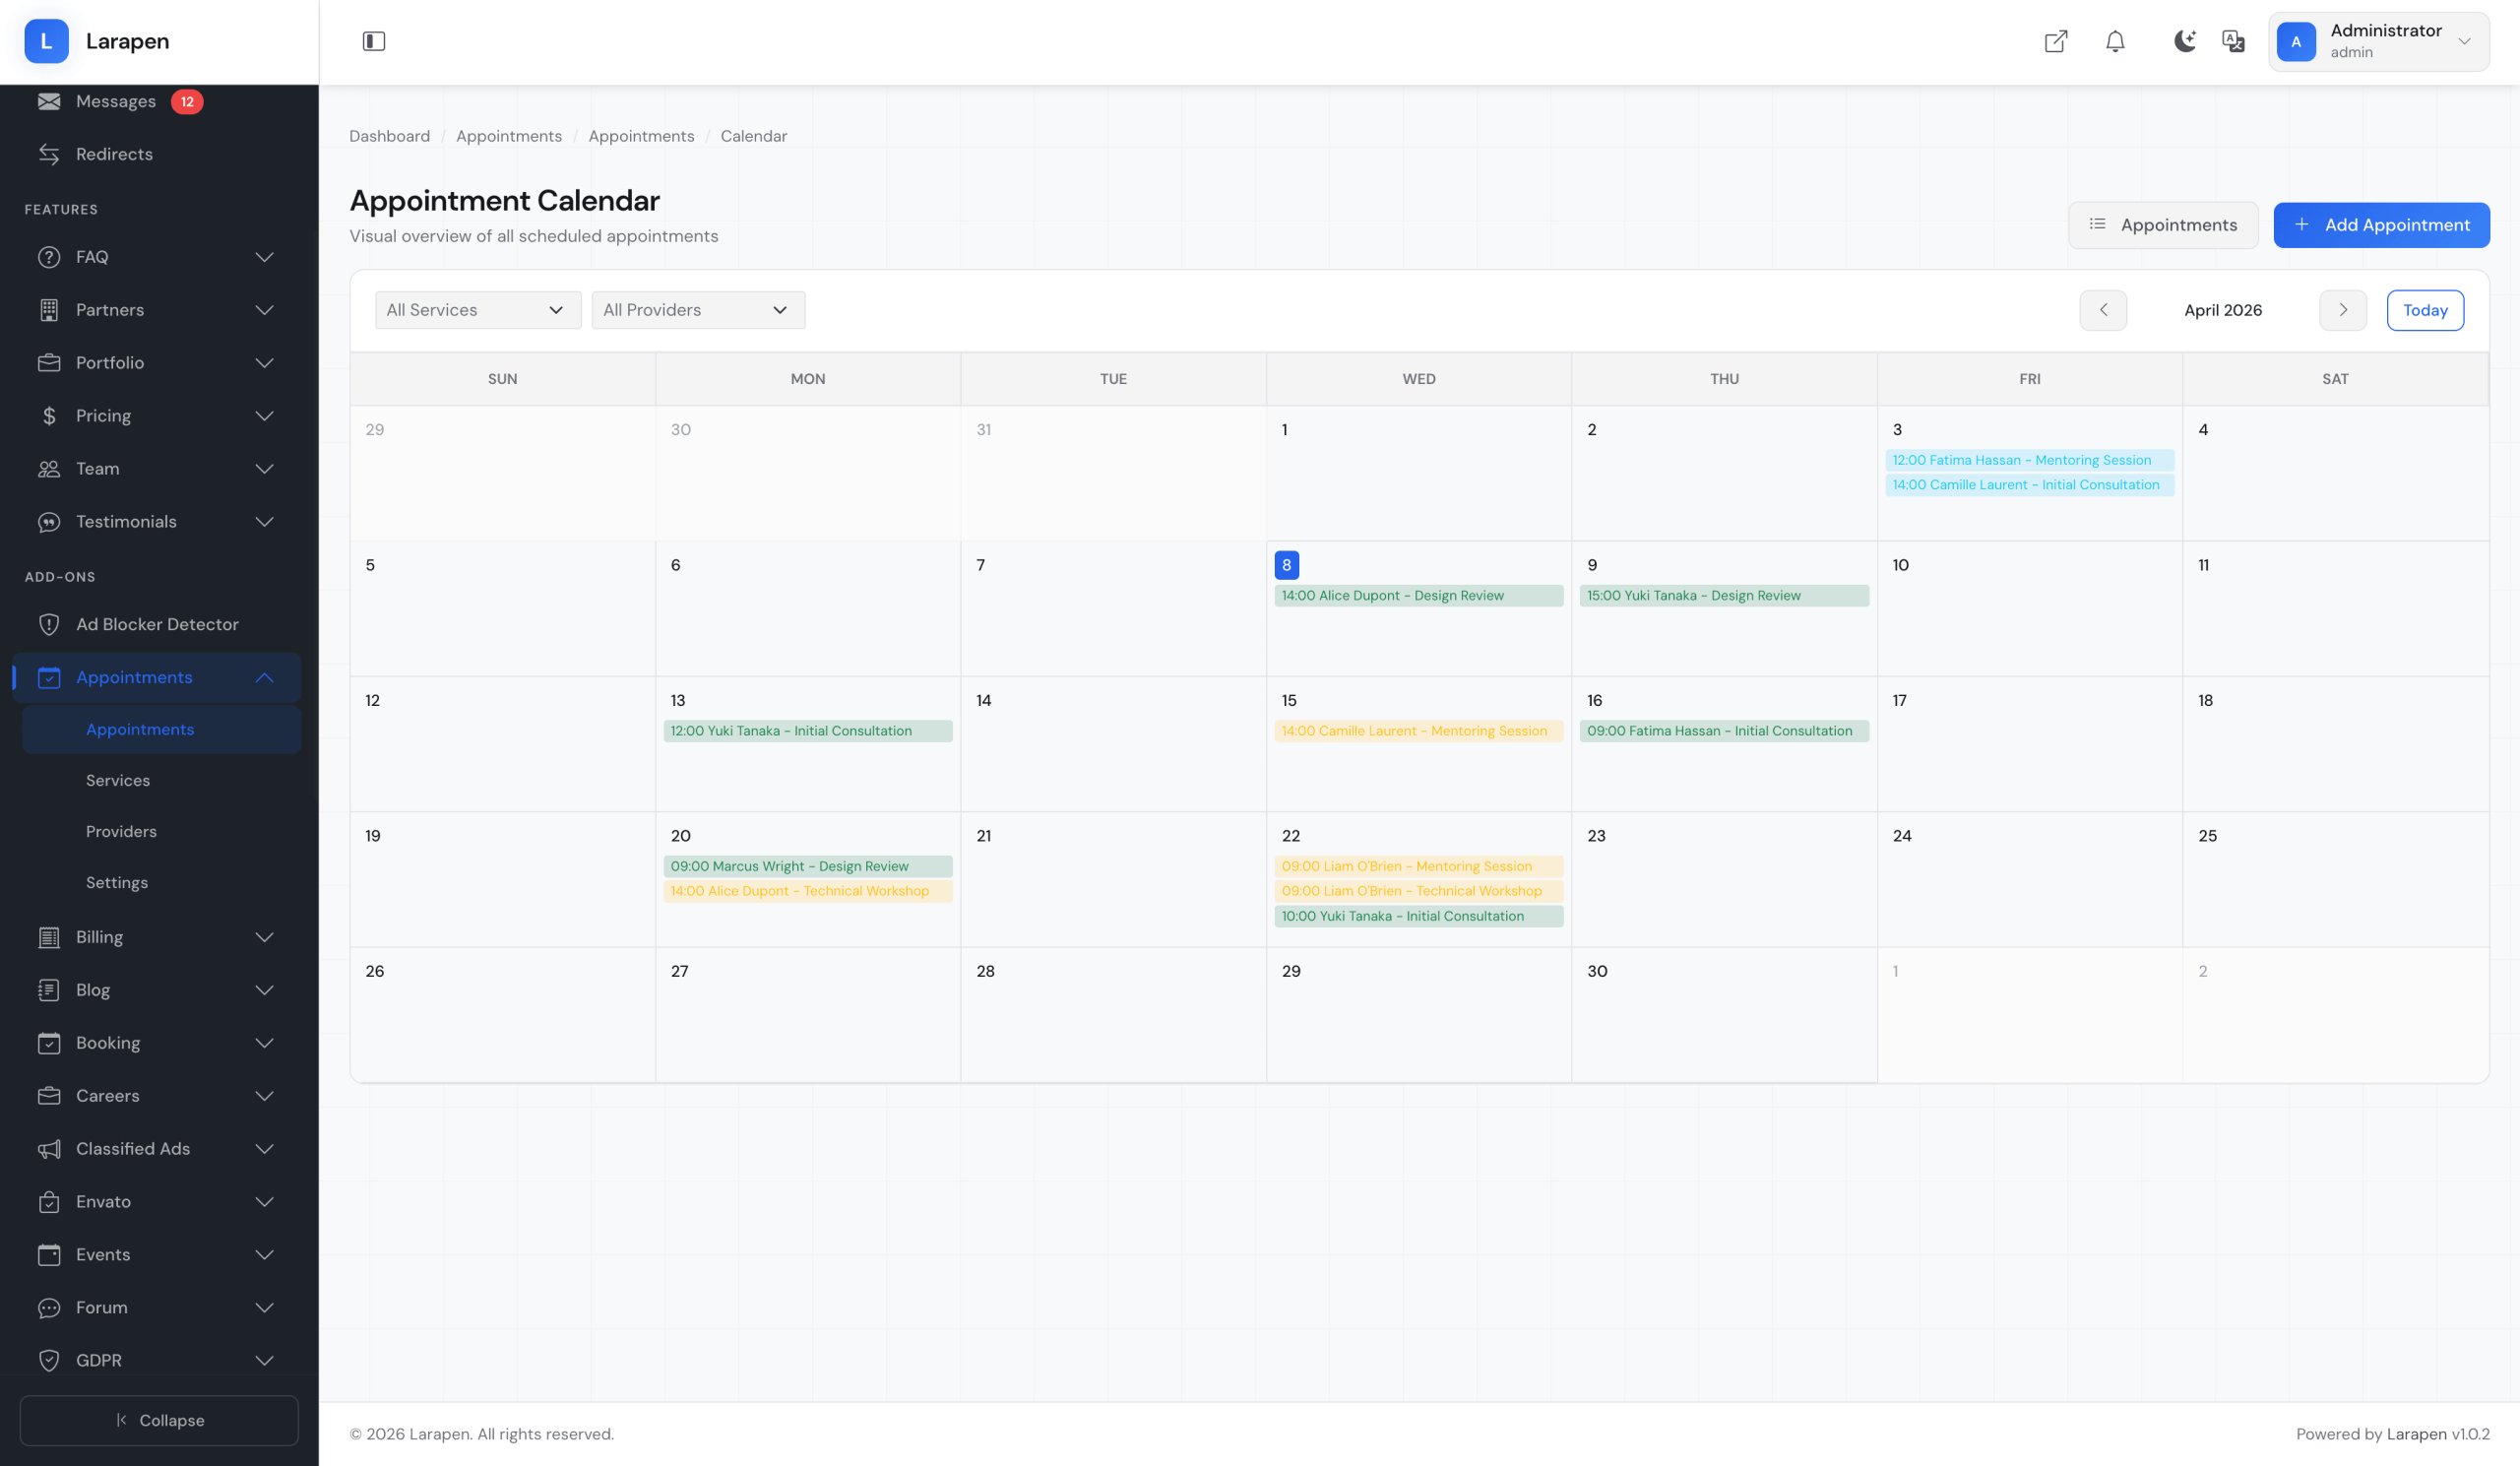This screenshot has width=2520, height=1466.
Task: Open the language translate icon
Action: (2233, 41)
